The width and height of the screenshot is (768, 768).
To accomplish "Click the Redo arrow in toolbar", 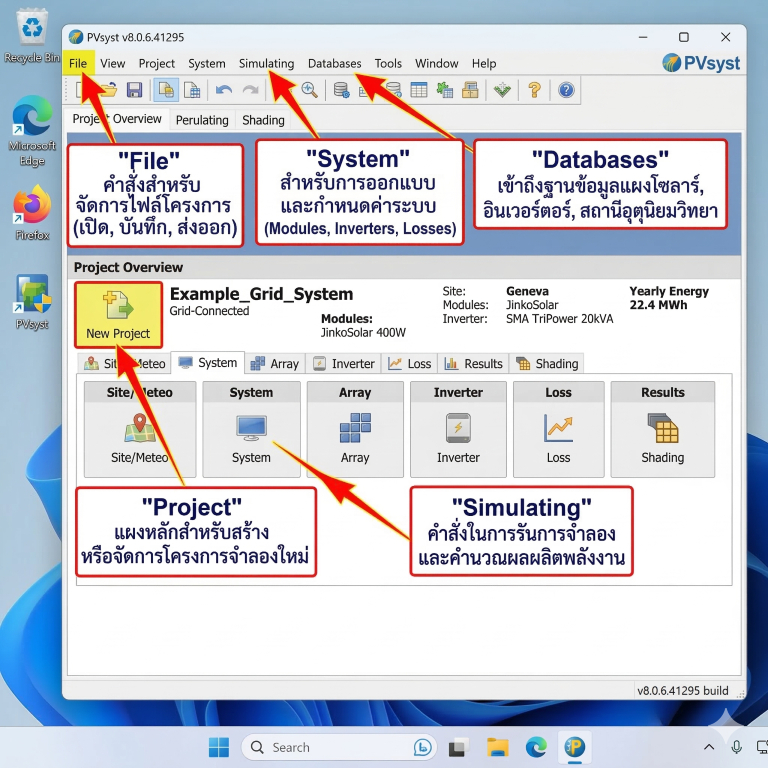I will point(250,90).
